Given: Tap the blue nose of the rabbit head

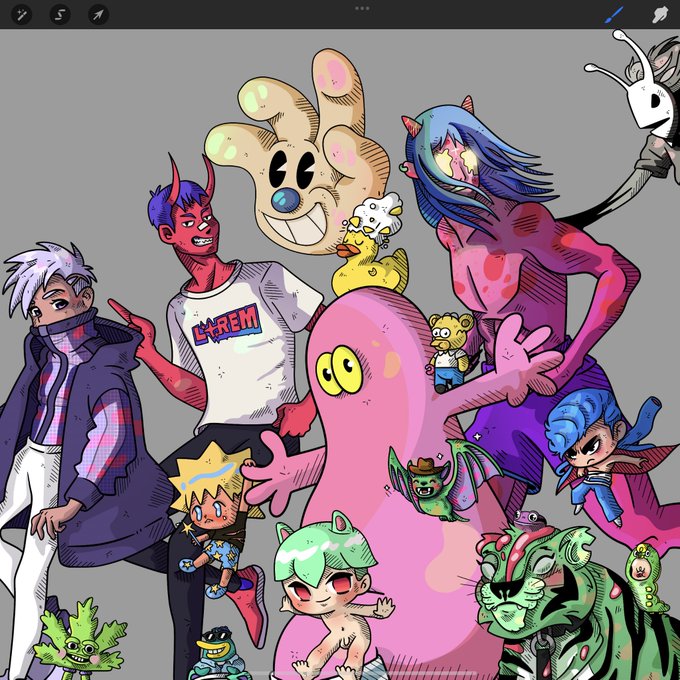Looking at the screenshot, I should point(285,201).
